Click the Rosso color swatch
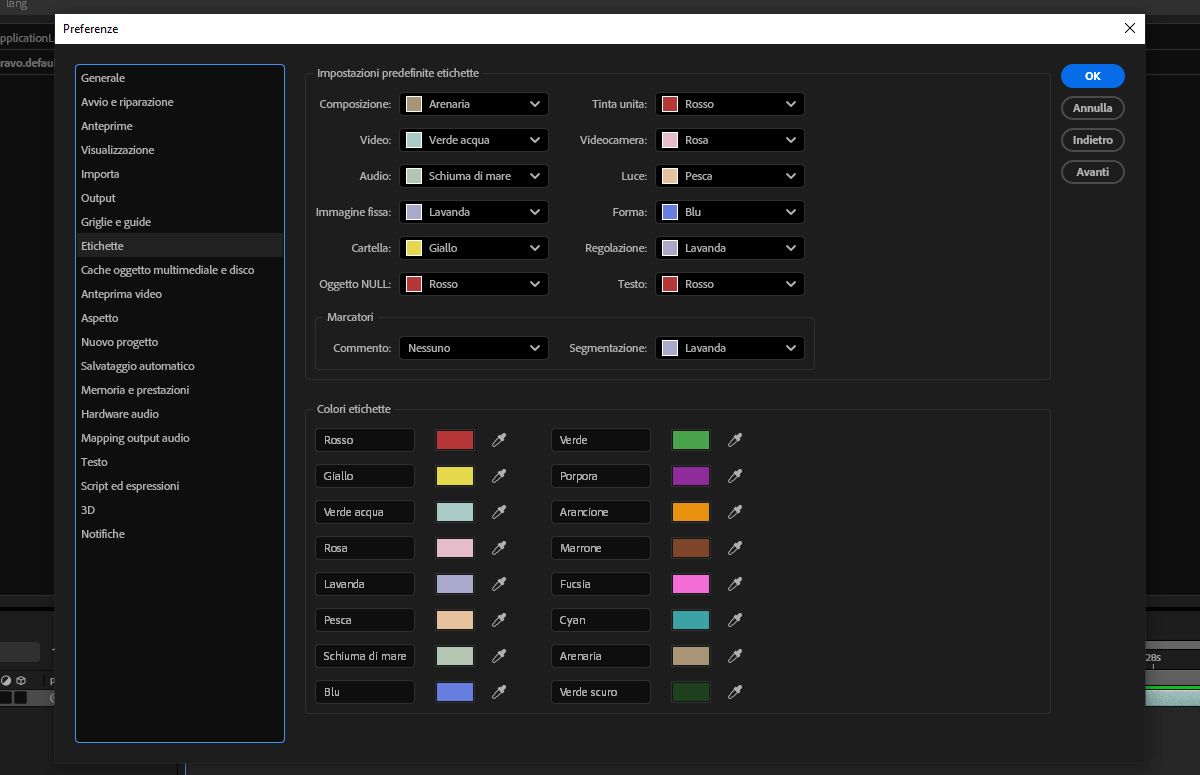Image resolution: width=1200 pixels, height=775 pixels. tap(455, 440)
